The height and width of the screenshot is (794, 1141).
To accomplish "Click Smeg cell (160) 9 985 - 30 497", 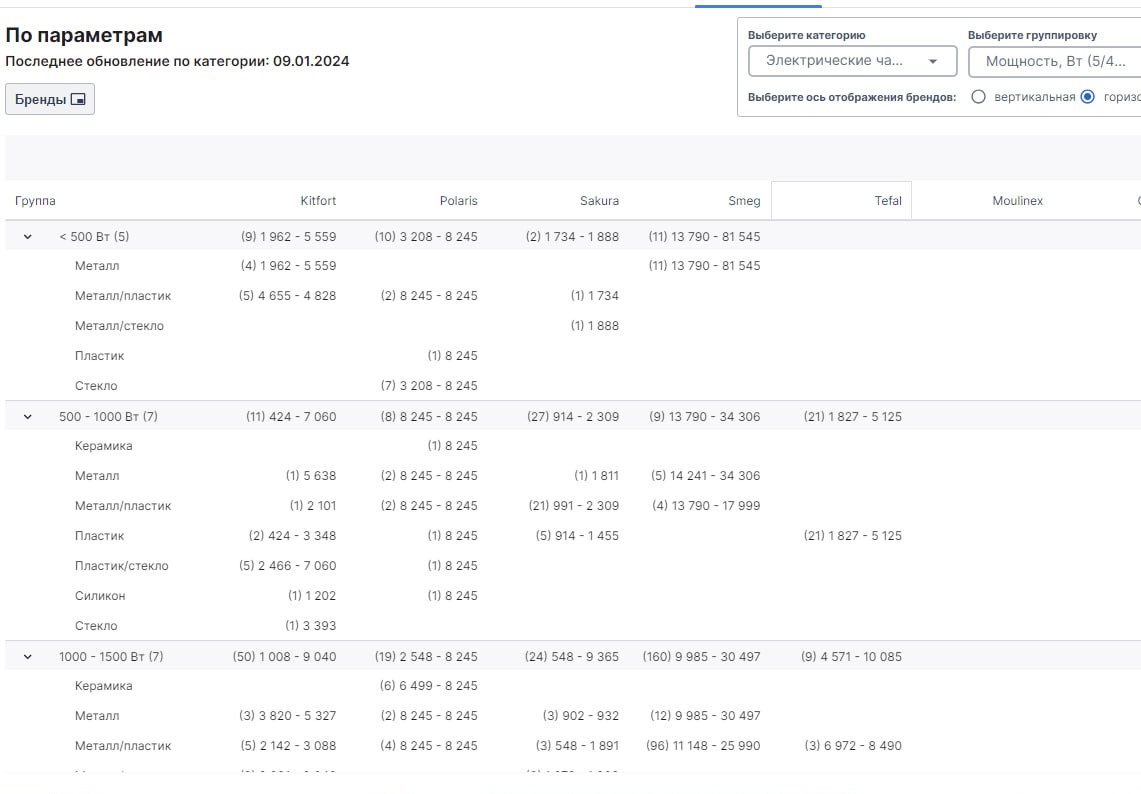I will click(701, 656).
